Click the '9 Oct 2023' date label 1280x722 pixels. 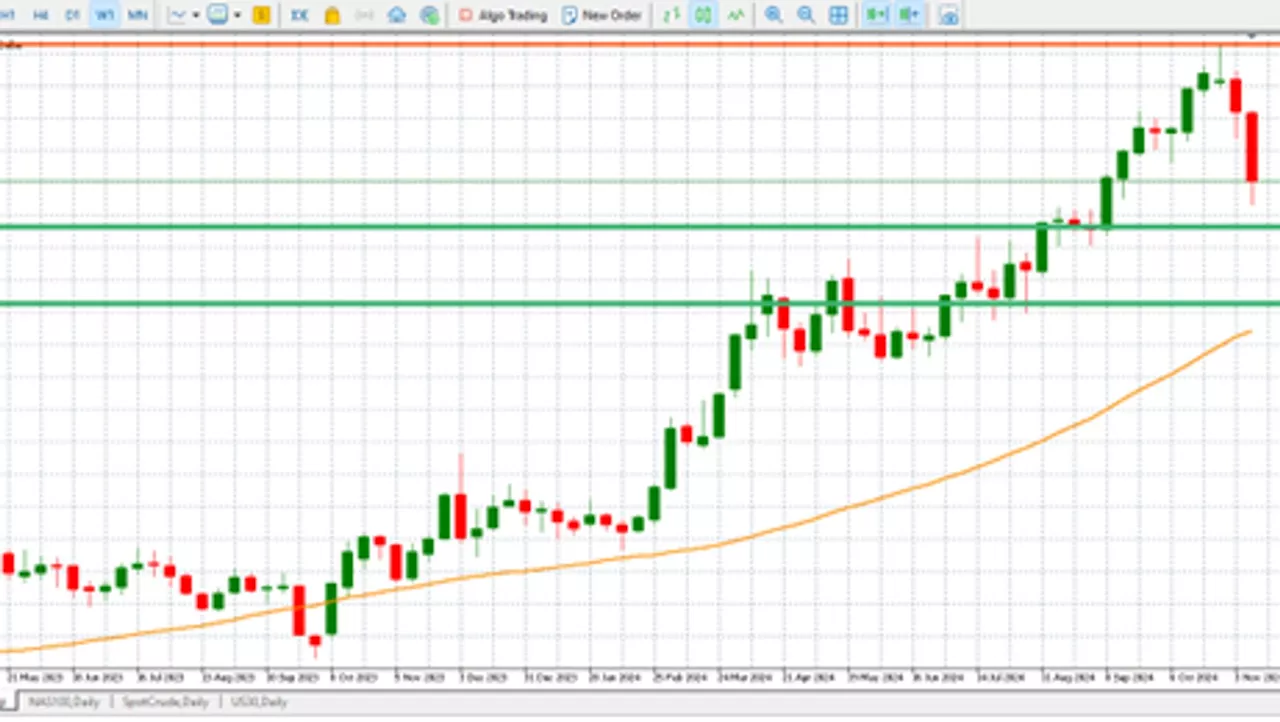click(x=353, y=677)
